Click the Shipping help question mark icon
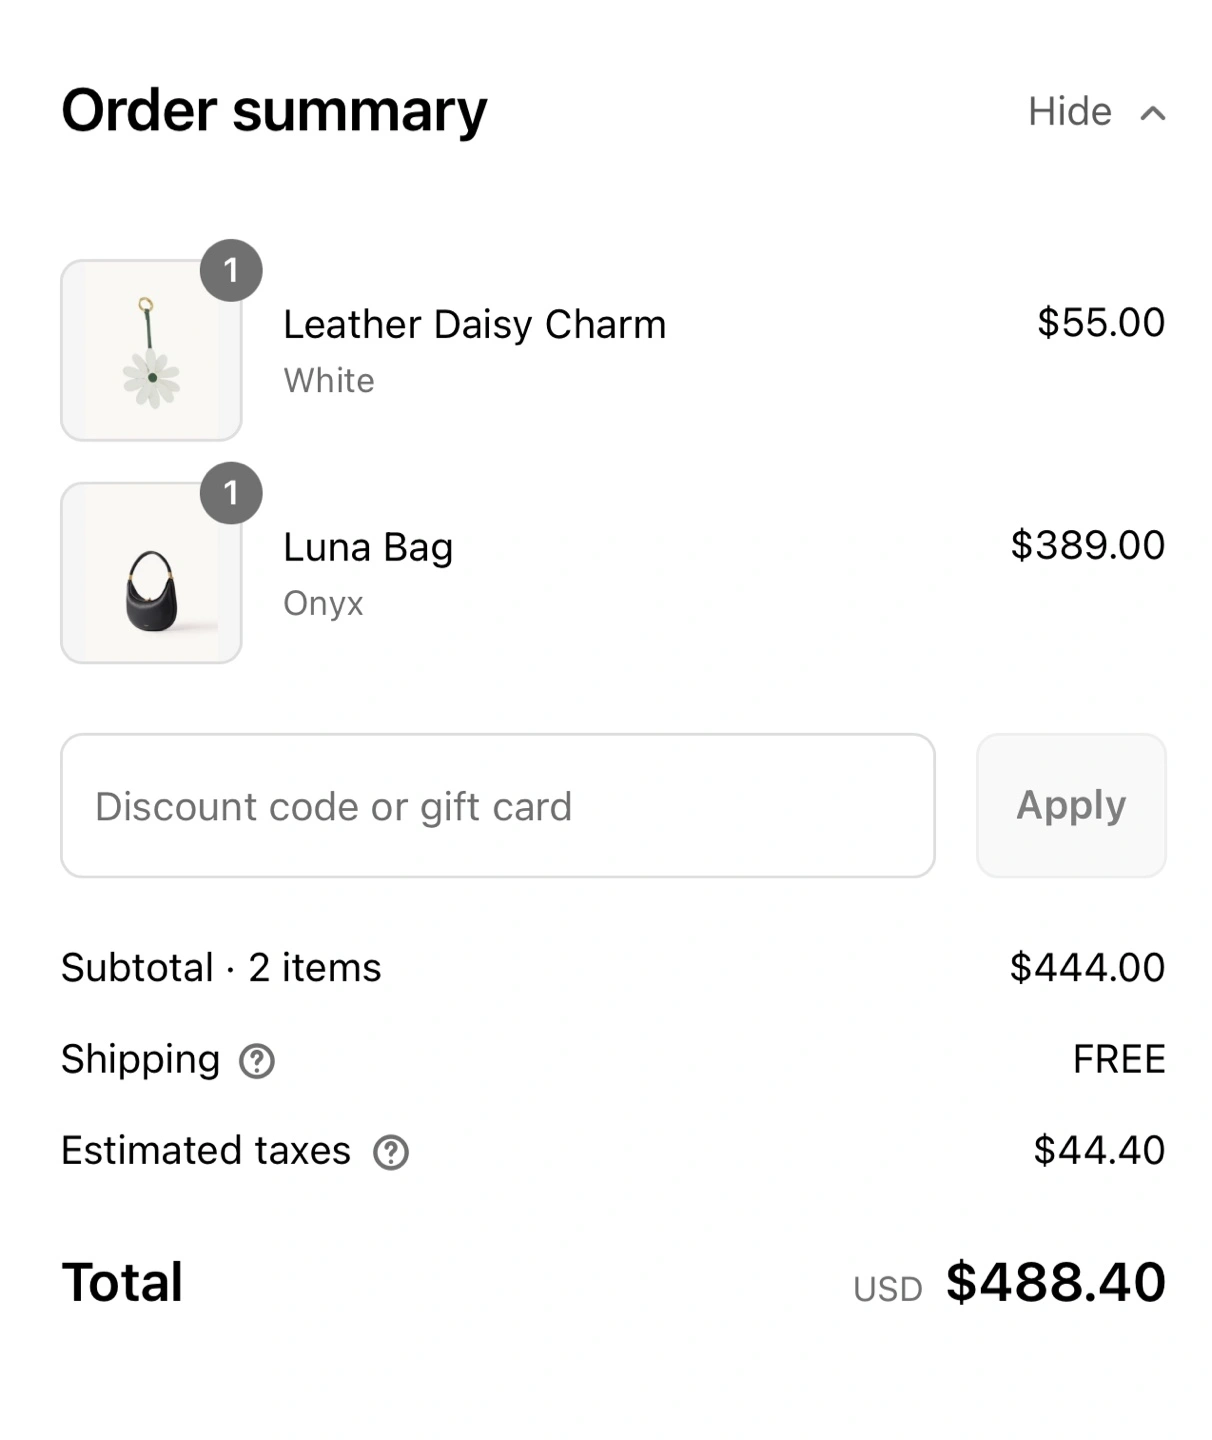Image resolution: width=1212 pixels, height=1440 pixels. [x=257, y=1061]
